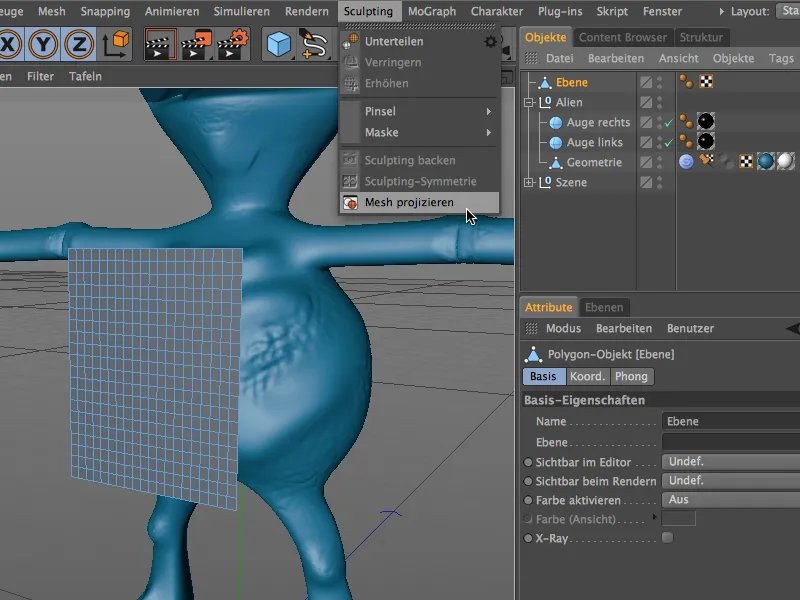Click the Farbe (Ansicht) color swatch
This screenshot has width=800, height=600.
679,518
